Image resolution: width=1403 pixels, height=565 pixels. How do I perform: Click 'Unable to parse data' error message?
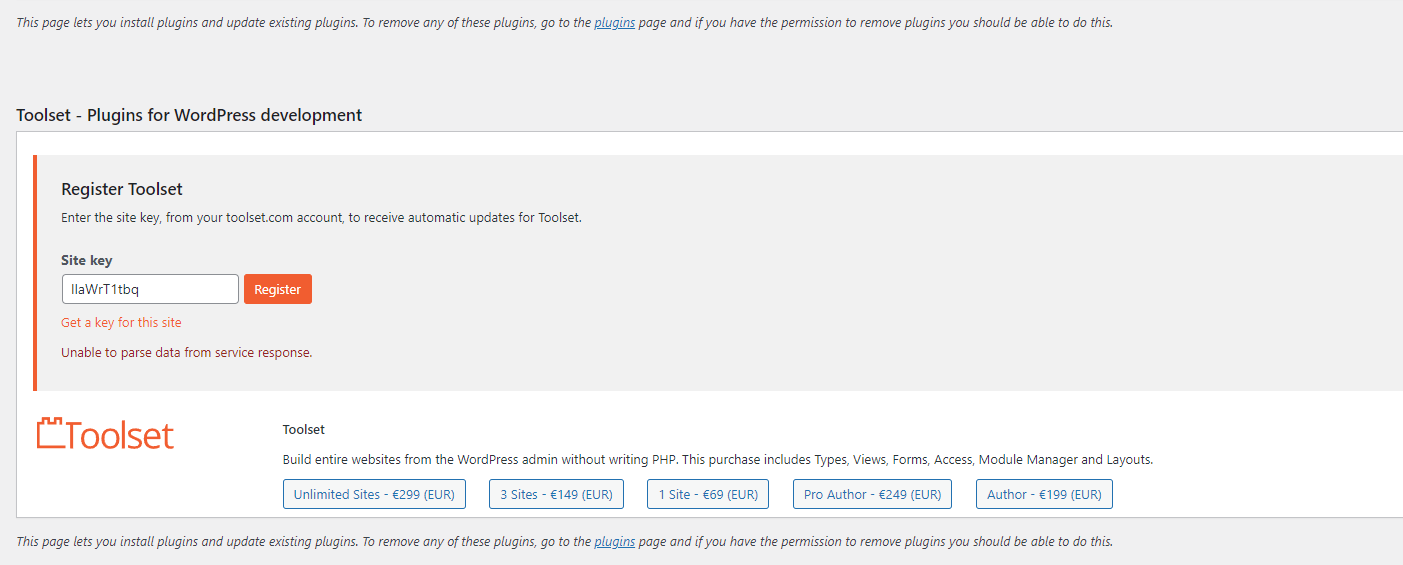187,352
